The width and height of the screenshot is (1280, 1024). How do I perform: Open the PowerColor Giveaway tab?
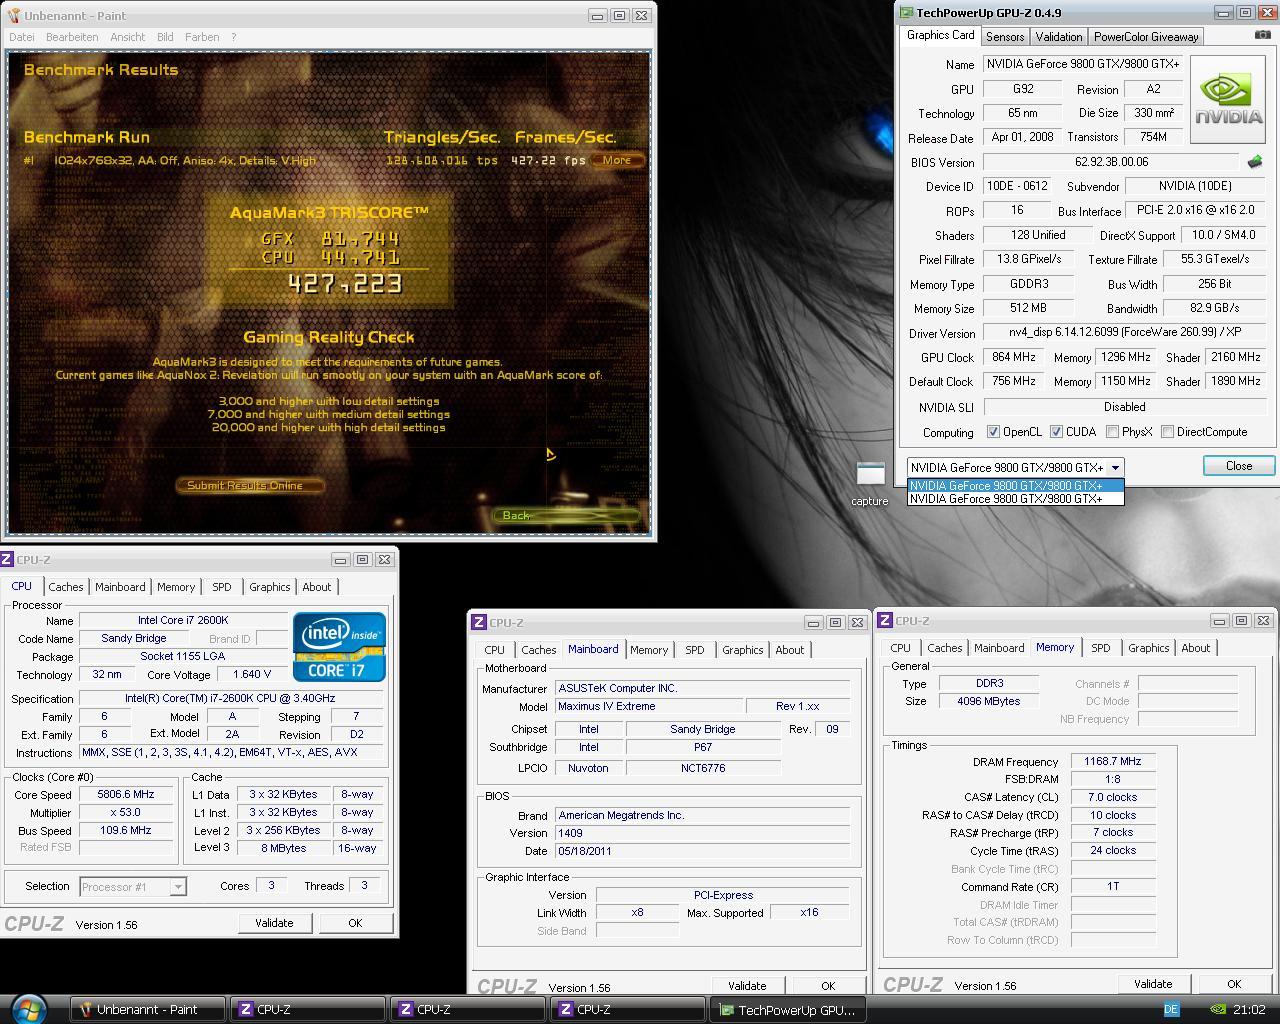(1146, 37)
